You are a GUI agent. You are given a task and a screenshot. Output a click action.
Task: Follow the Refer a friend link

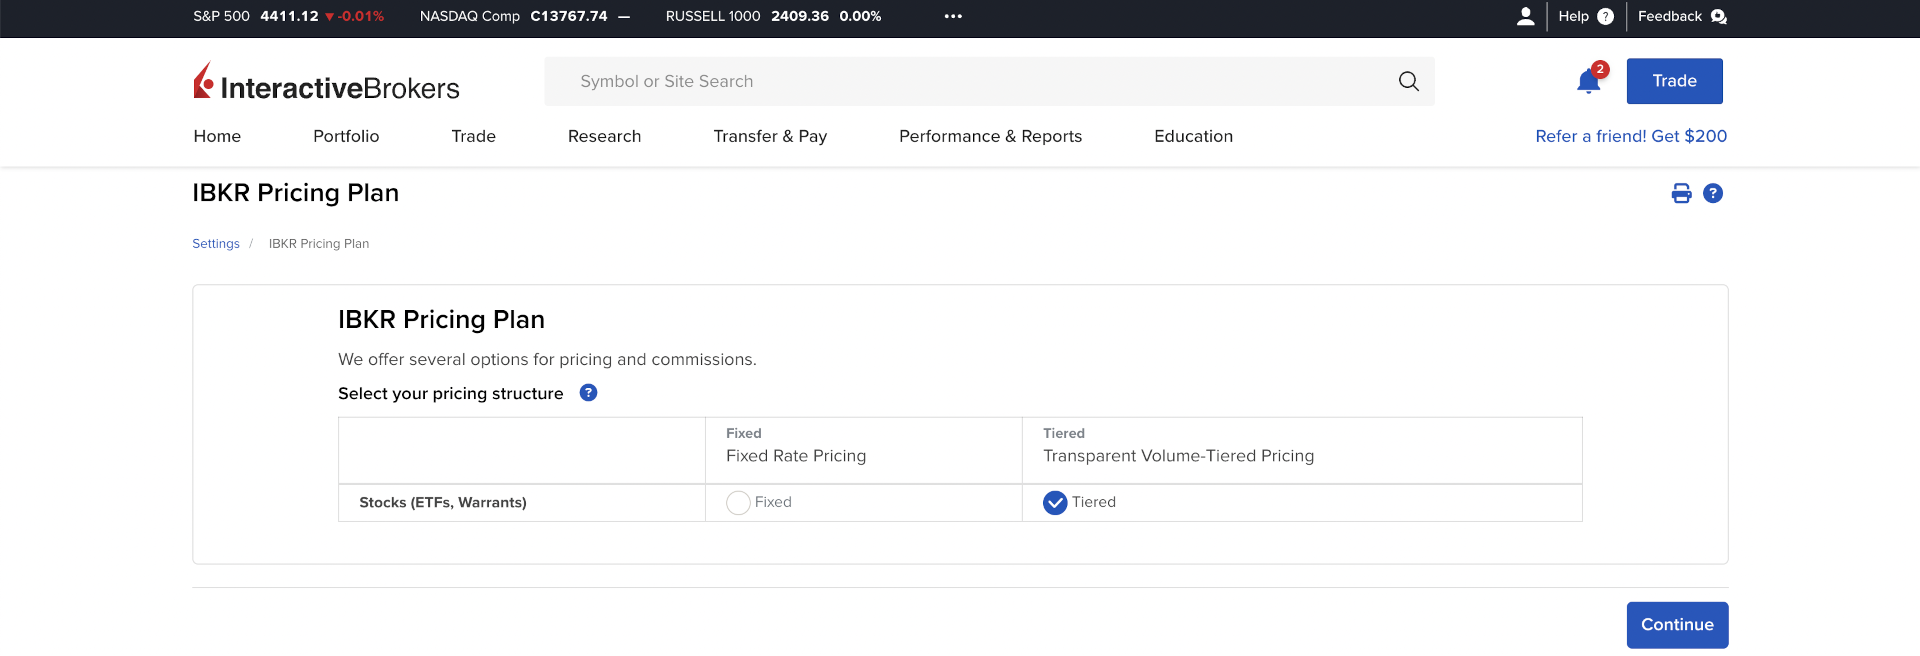pyautogui.click(x=1630, y=136)
